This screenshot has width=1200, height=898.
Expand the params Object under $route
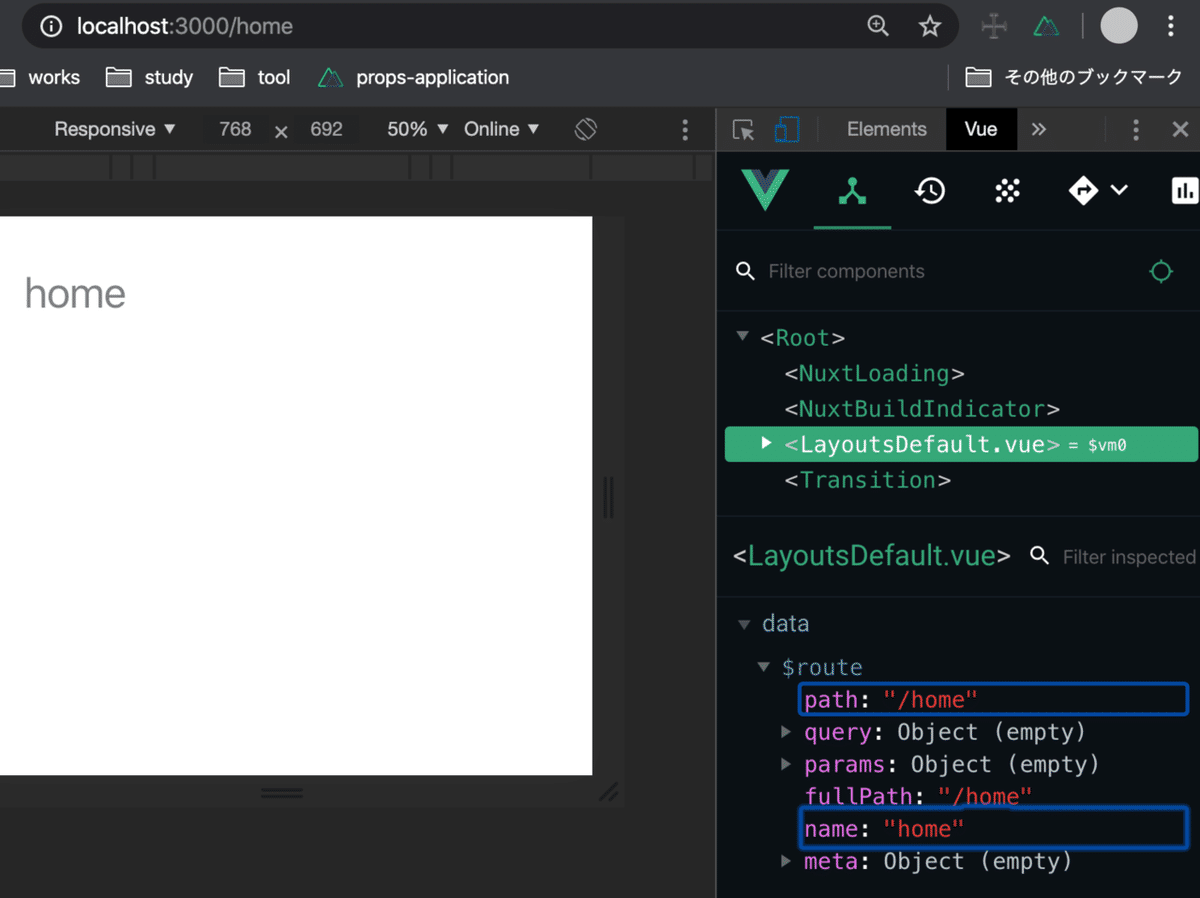[x=785, y=764]
